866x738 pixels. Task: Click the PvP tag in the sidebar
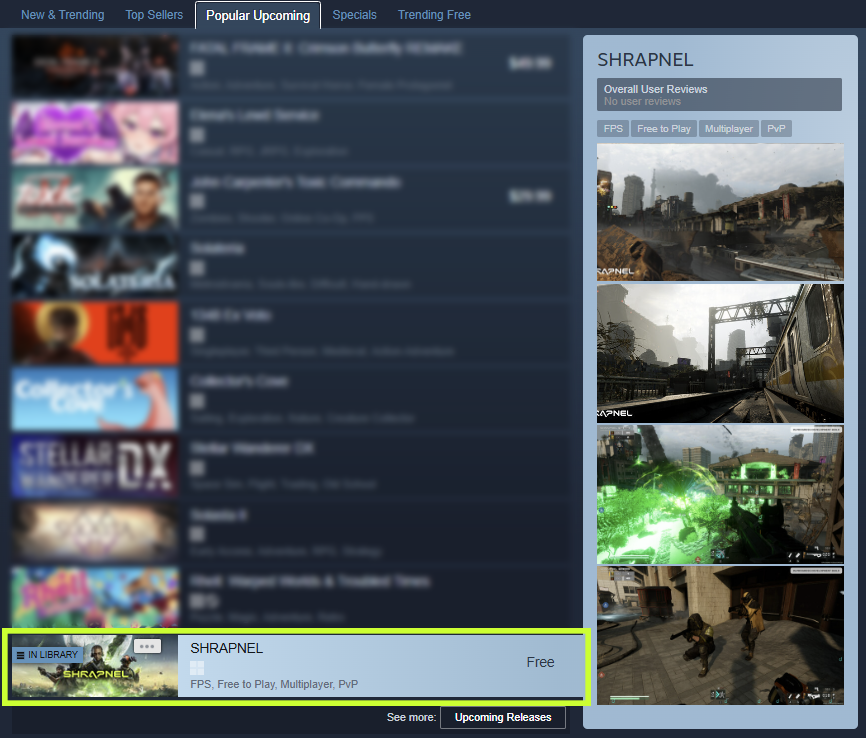(776, 128)
